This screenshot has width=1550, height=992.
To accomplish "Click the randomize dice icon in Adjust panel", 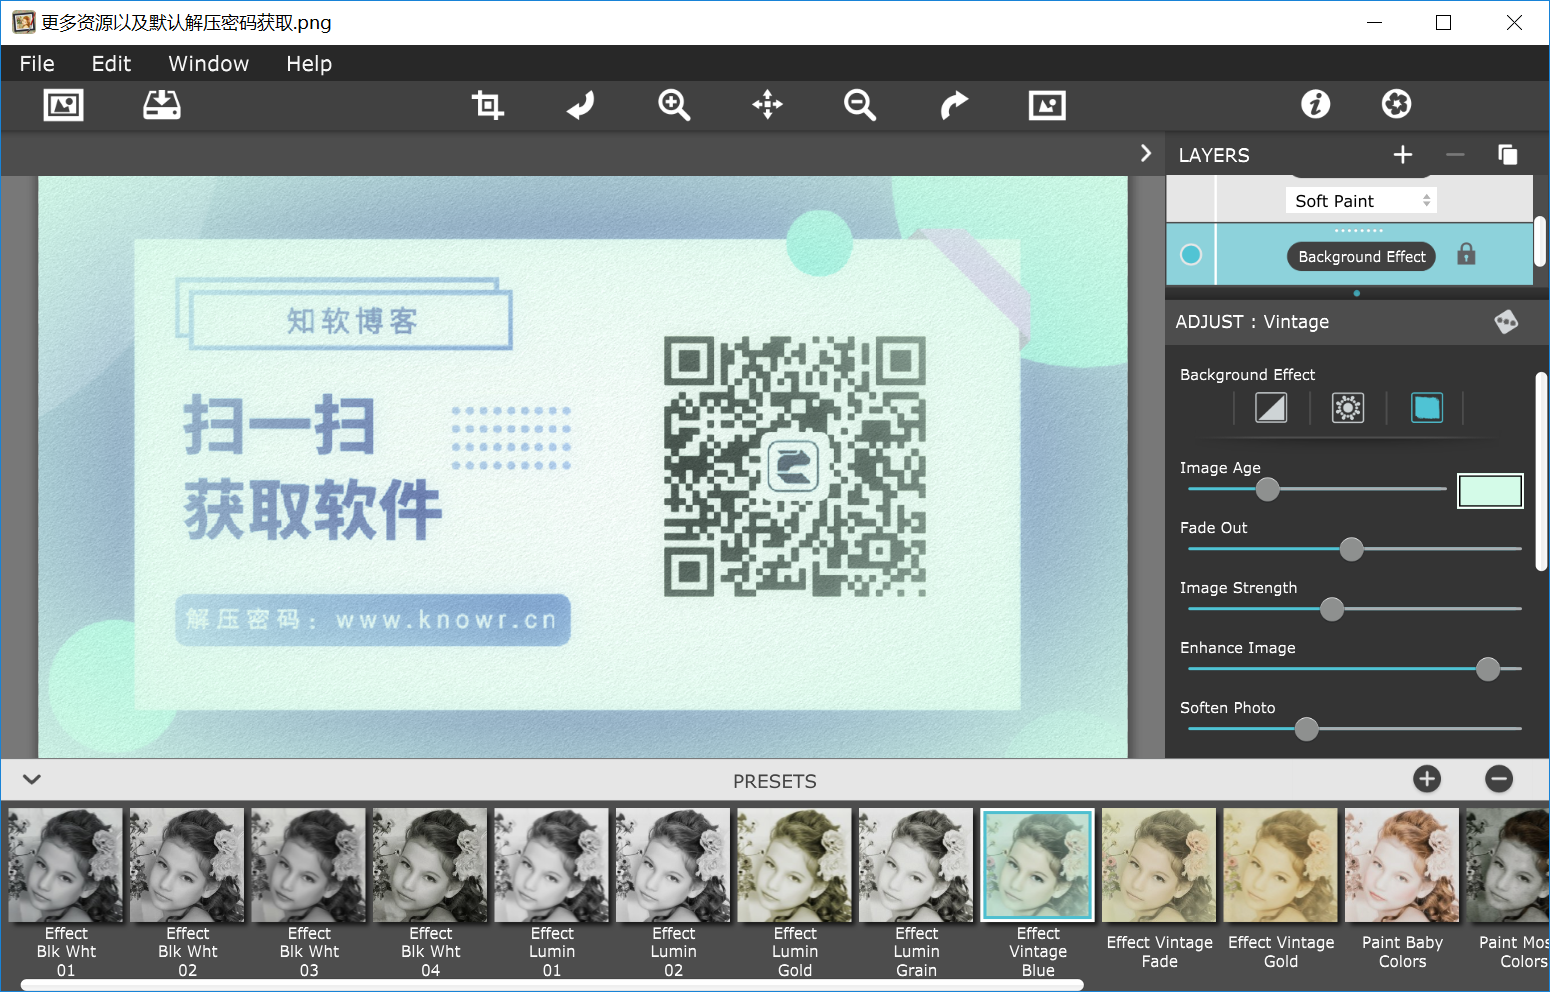I will pos(1506,321).
